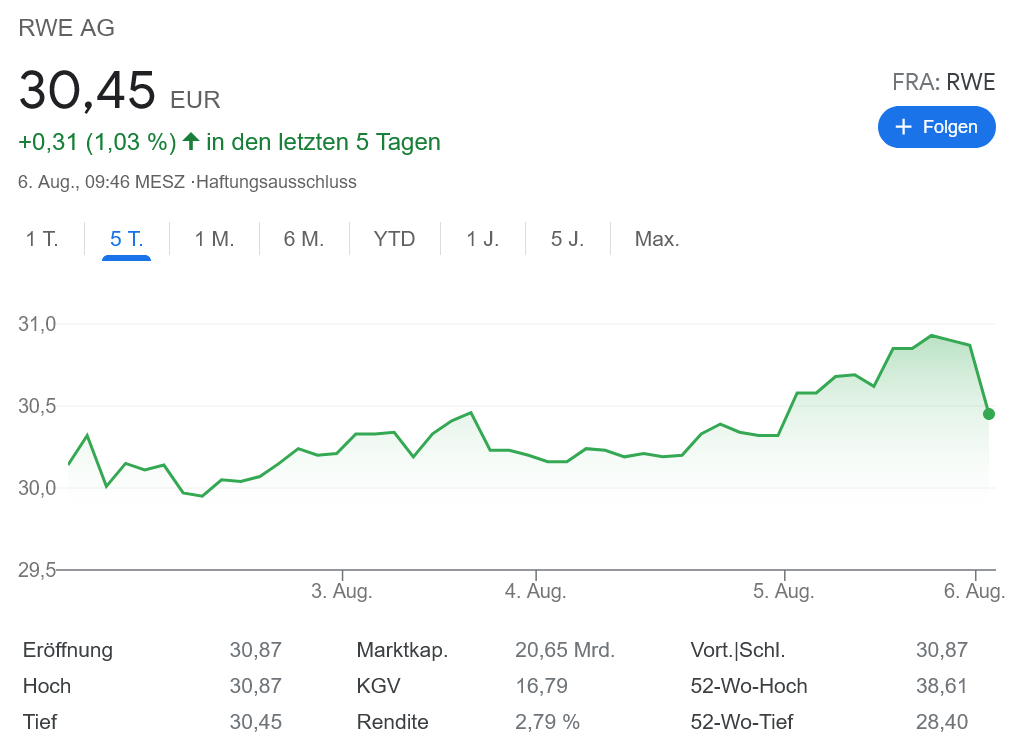The image size is (1020, 750).
Task: Click the plus icon in Folgen button
Action: coord(904,127)
